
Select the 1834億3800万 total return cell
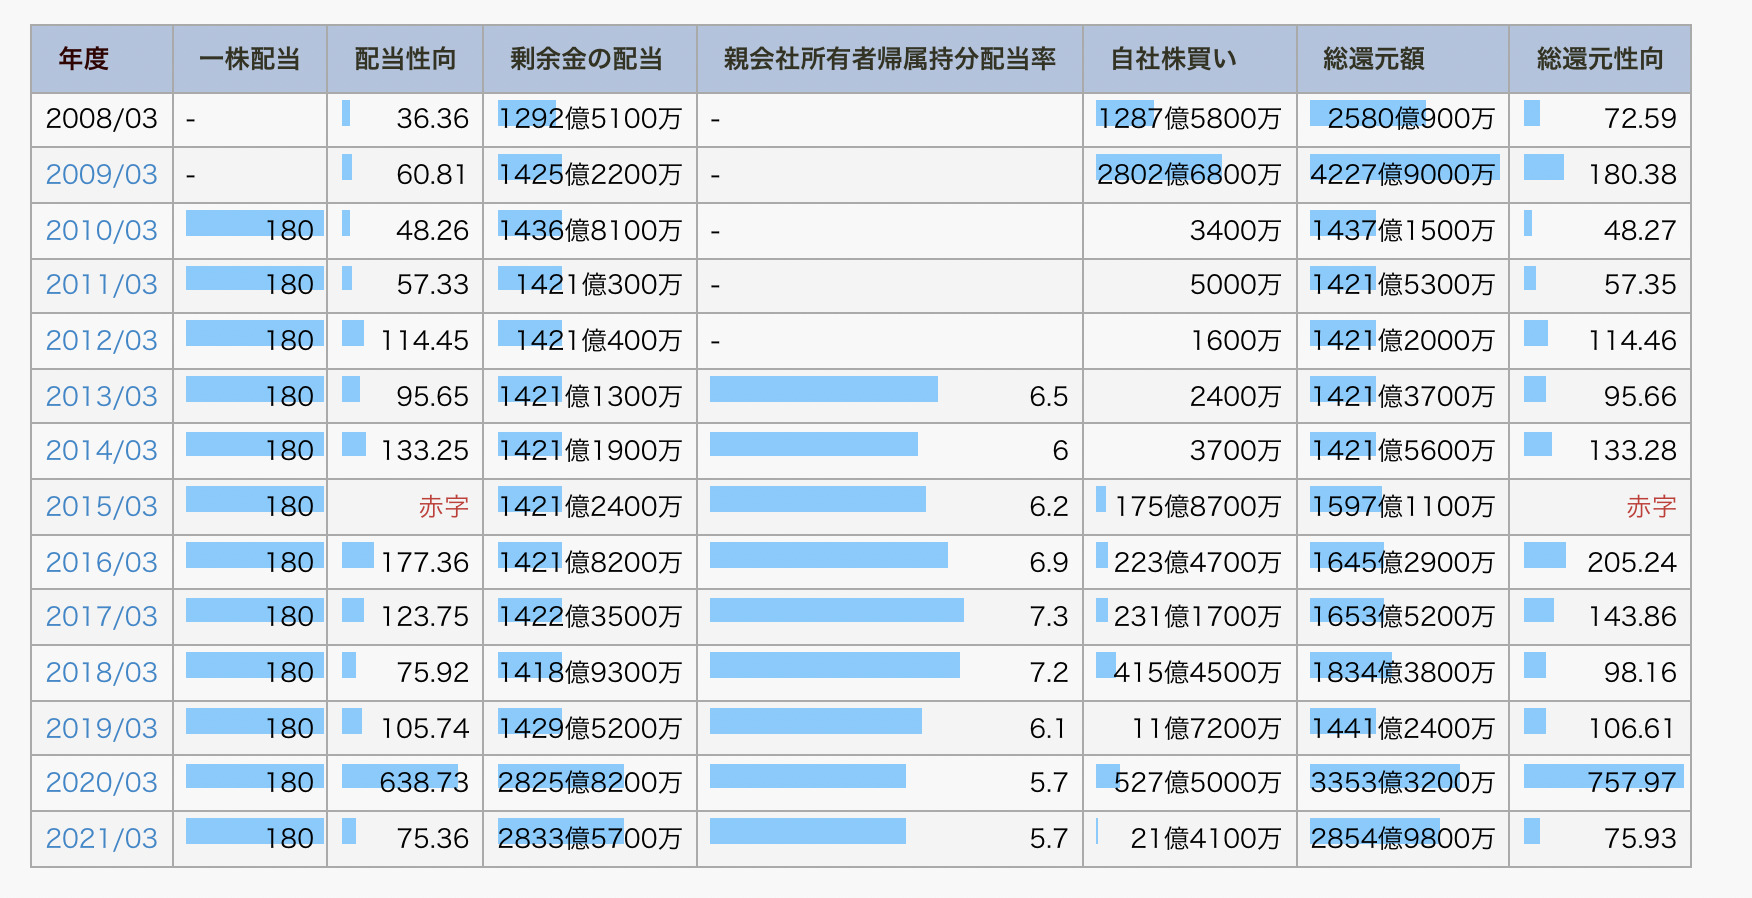click(x=1403, y=673)
